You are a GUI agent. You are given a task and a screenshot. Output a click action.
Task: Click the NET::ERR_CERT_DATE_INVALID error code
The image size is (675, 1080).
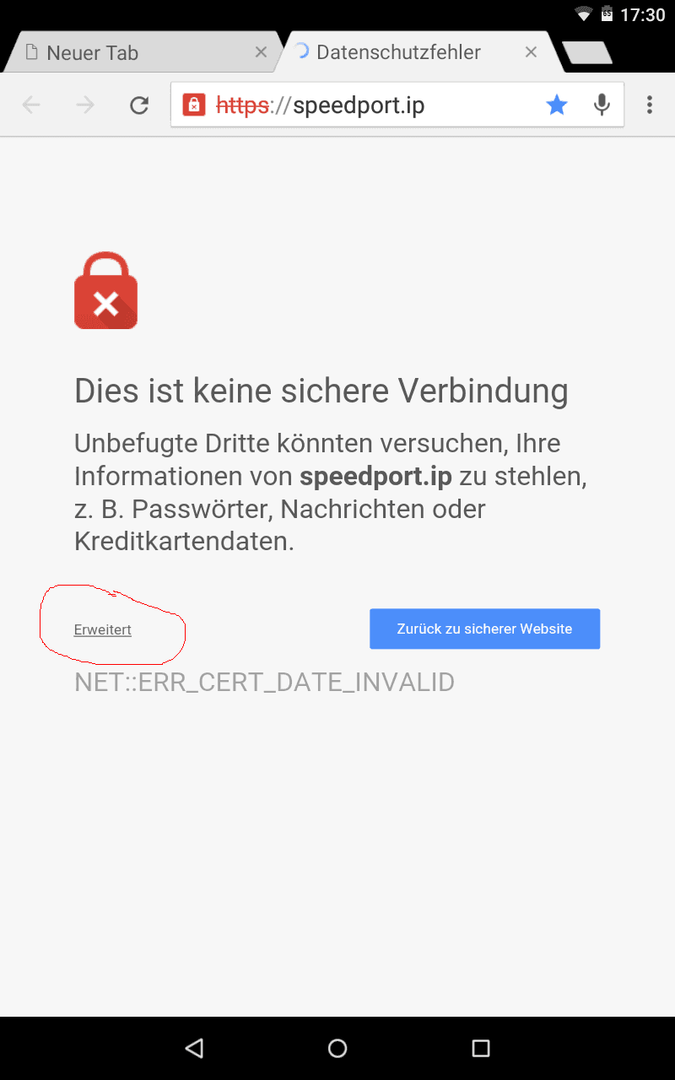[264, 683]
